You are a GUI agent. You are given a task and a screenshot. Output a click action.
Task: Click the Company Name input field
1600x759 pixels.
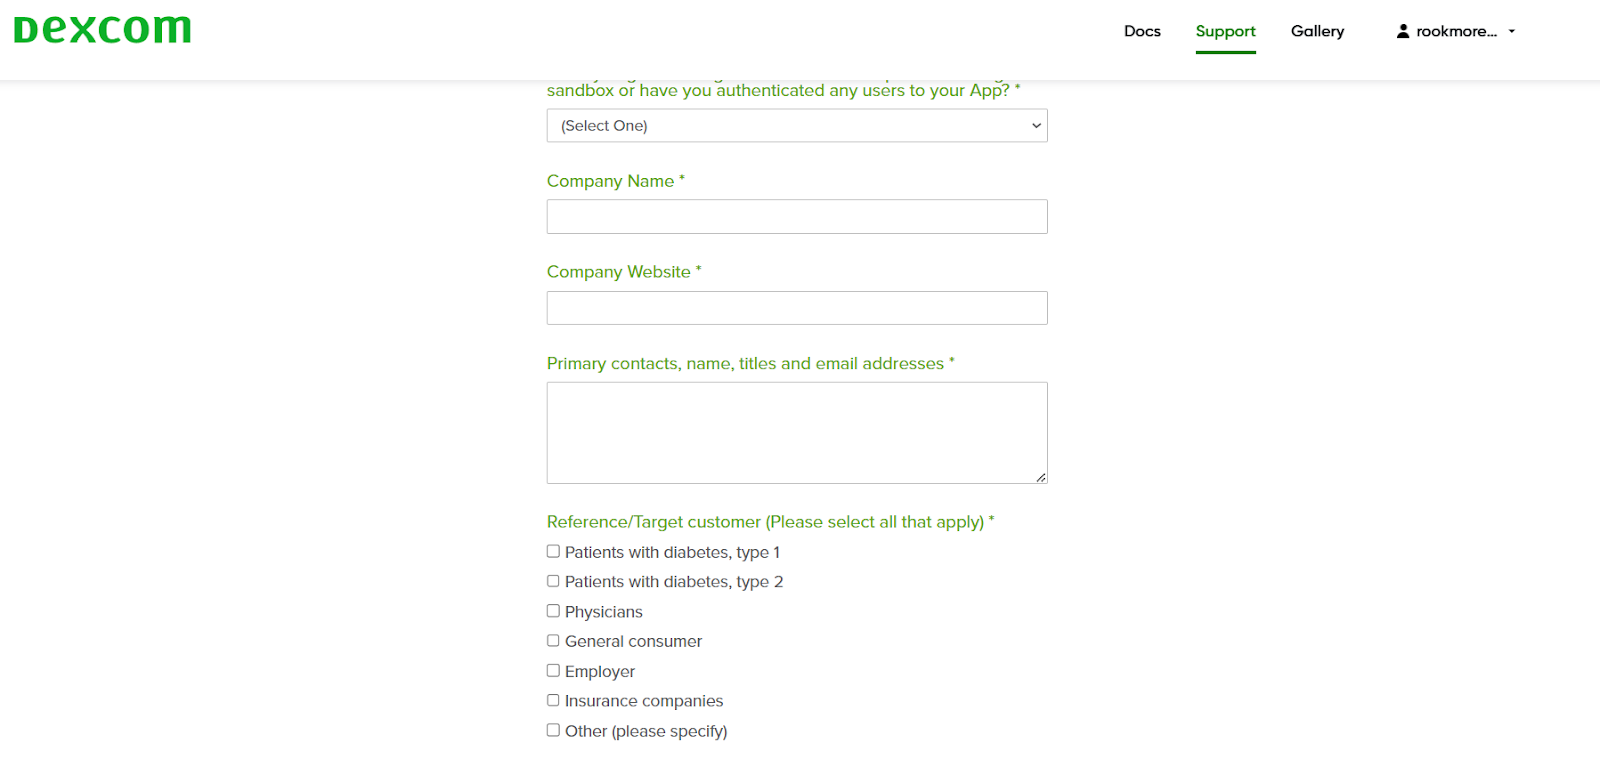click(x=796, y=217)
